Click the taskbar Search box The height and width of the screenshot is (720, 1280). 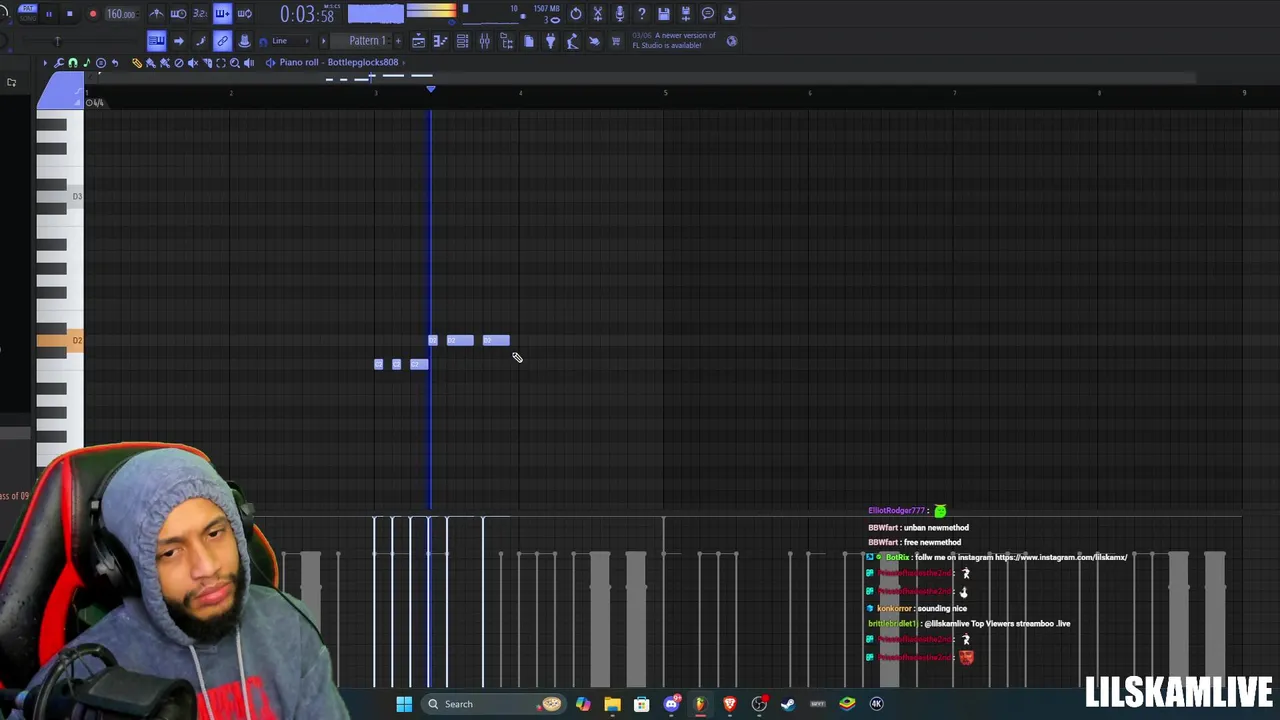click(x=493, y=704)
